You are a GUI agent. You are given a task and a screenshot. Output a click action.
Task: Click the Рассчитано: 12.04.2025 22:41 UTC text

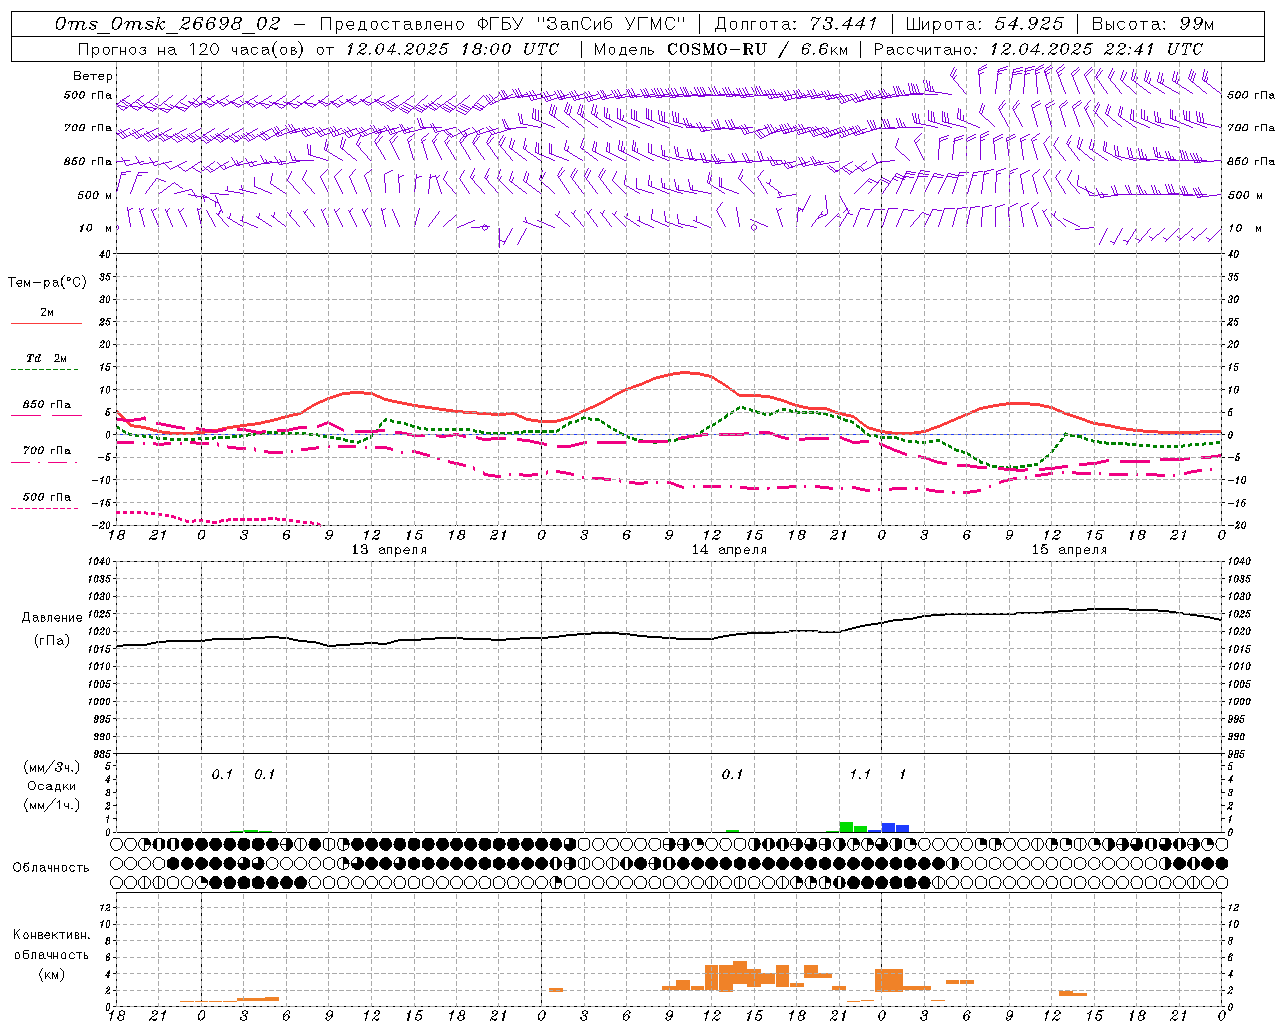pyautogui.click(x=1038, y=49)
